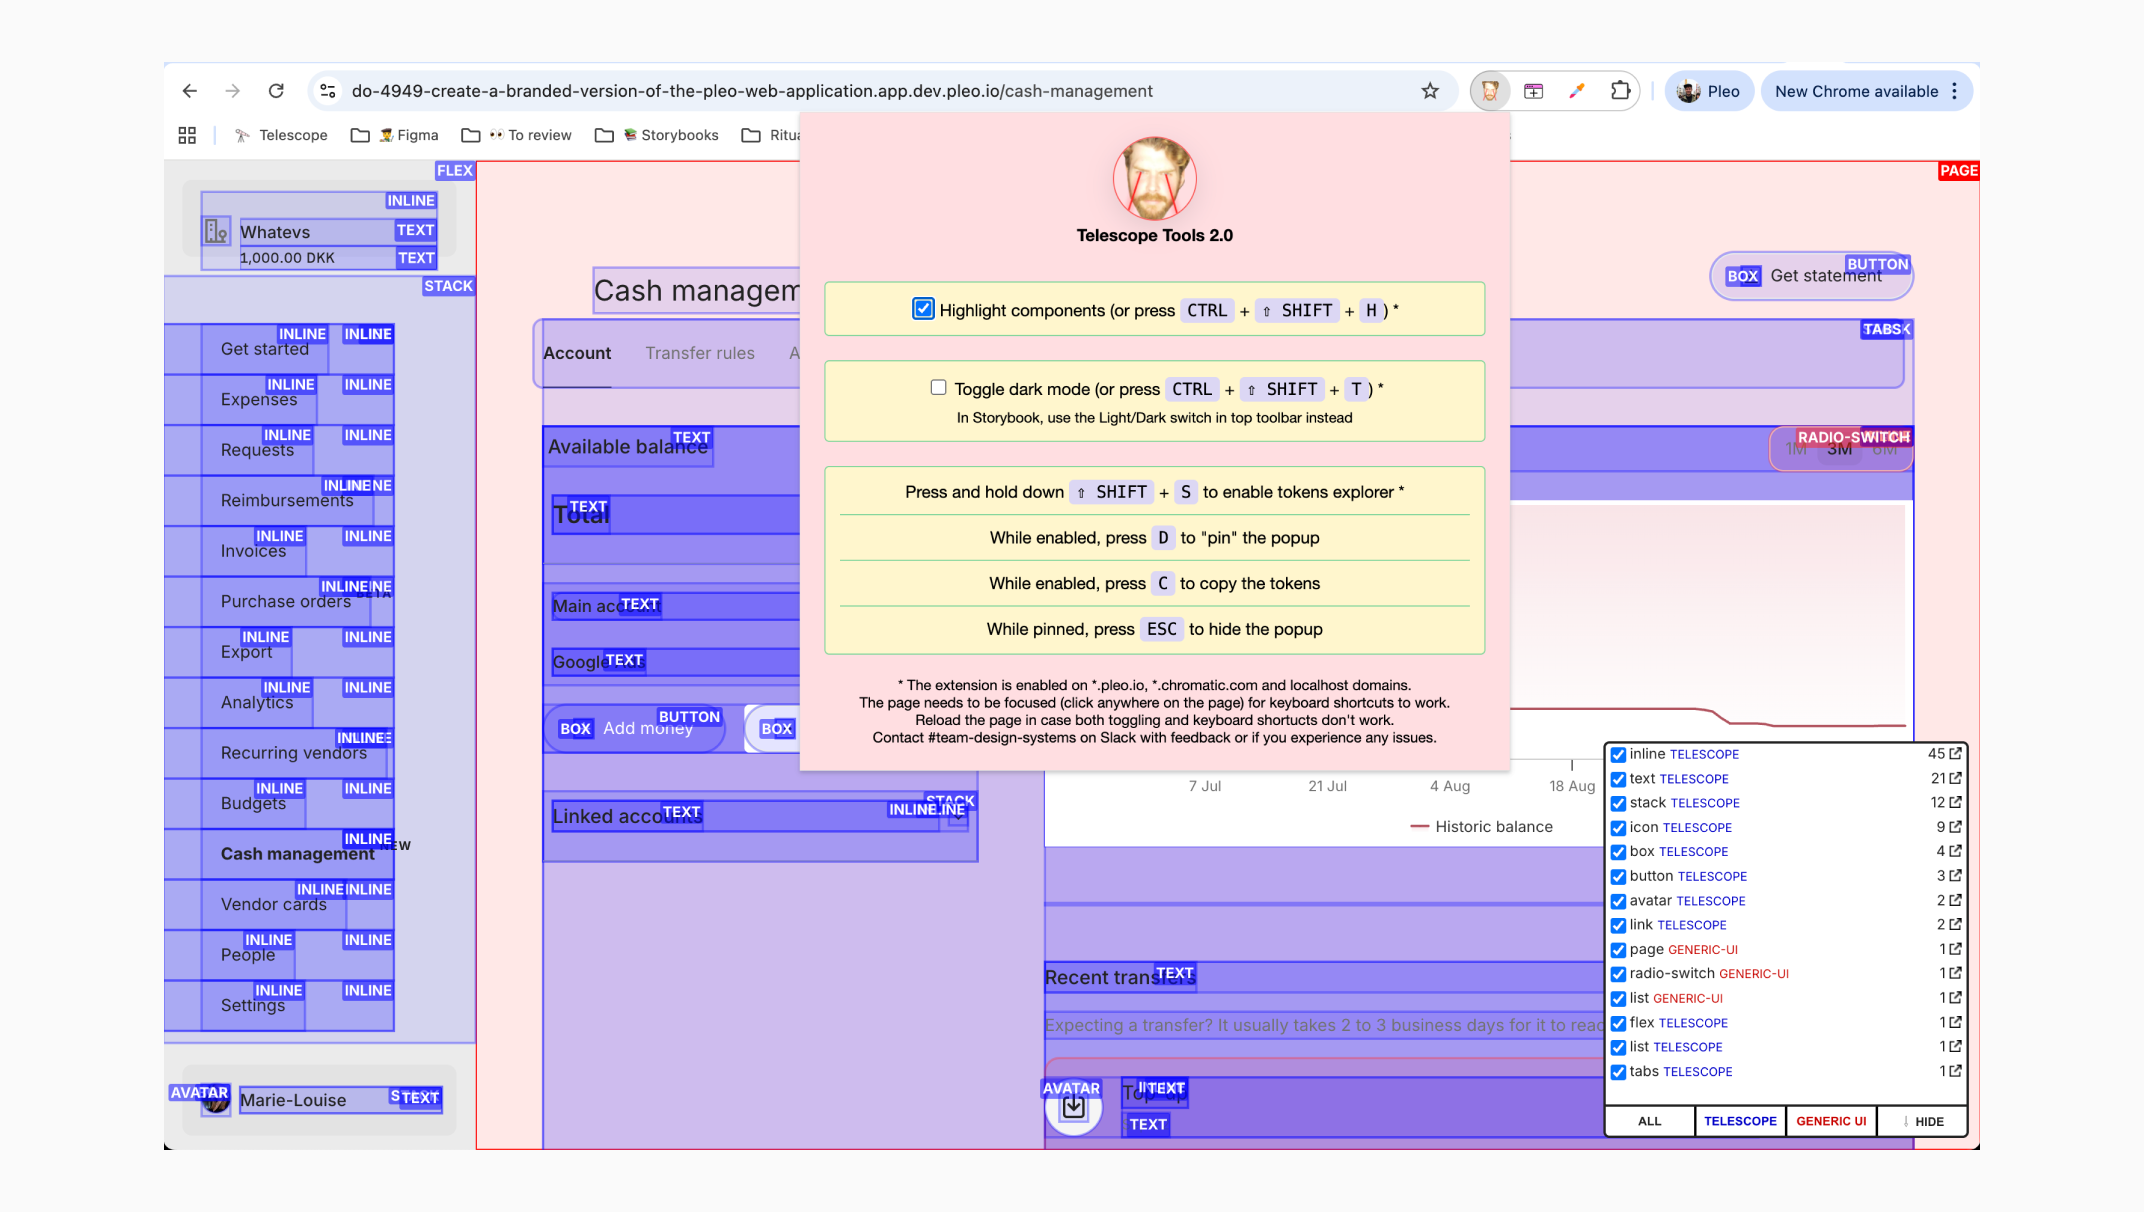Viewport: 2144px width, 1212px height.
Task: Open the extensions puzzle-piece icon
Action: point(1621,91)
